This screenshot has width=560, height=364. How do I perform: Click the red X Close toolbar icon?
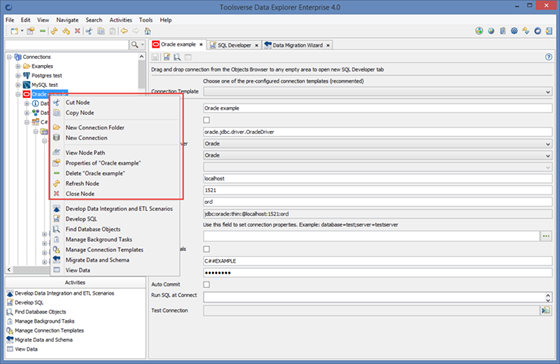coord(77,31)
